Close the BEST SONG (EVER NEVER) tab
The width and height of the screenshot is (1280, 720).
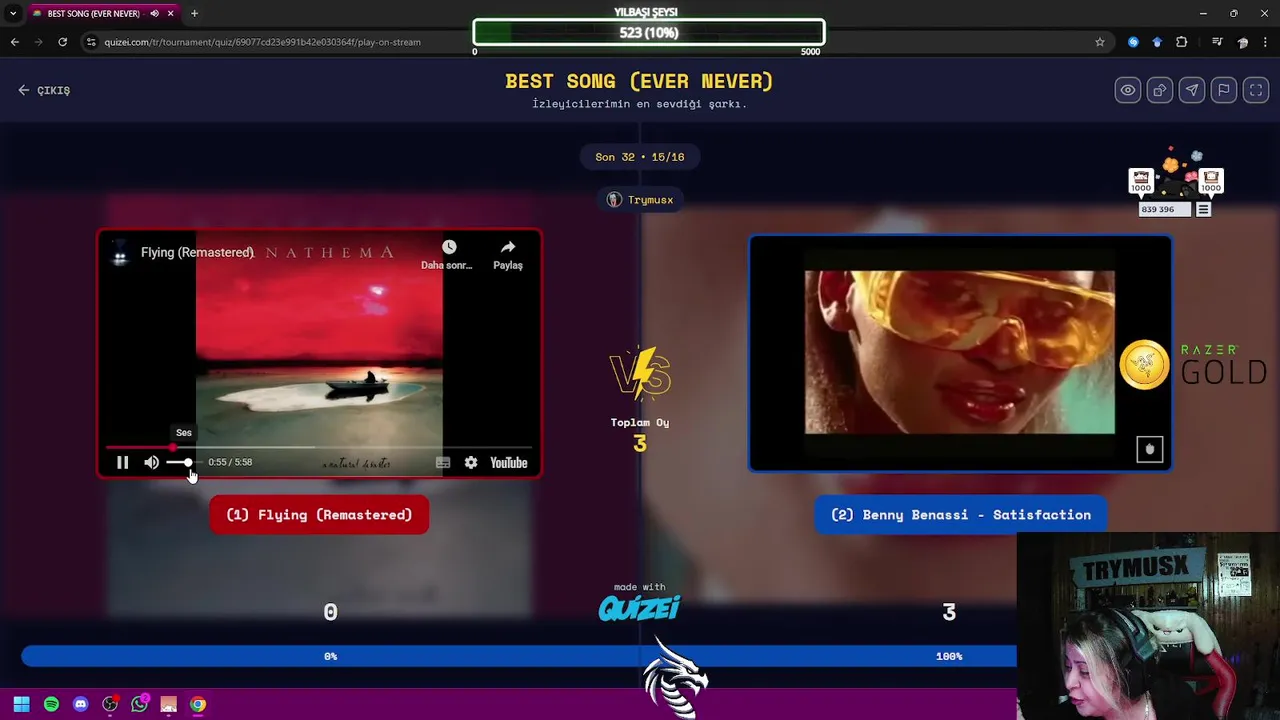[171, 14]
